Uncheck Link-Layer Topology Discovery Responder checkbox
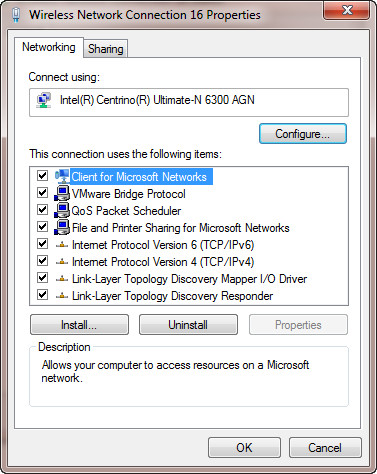The height and width of the screenshot is (474, 377). [42, 295]
